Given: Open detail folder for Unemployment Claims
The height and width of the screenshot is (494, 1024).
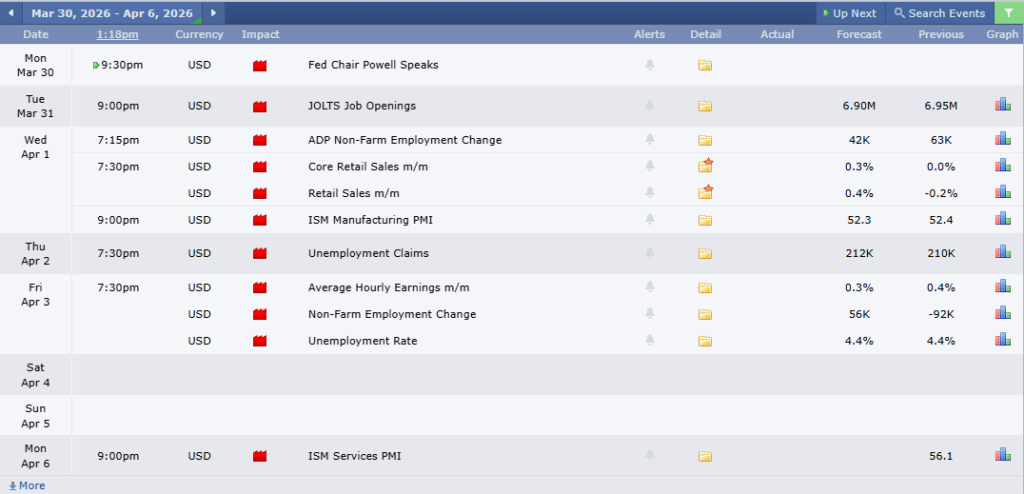Looking at the screenshot, I should tap(705, 254).
